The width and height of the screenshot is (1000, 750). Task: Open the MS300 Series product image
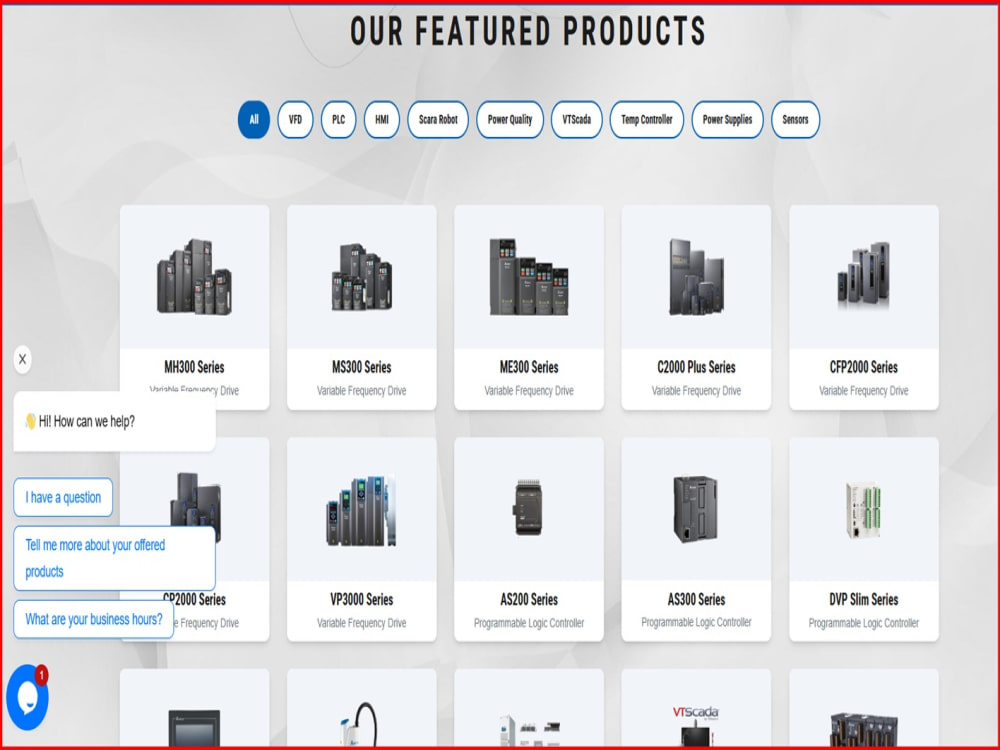(x=362, y=277)
